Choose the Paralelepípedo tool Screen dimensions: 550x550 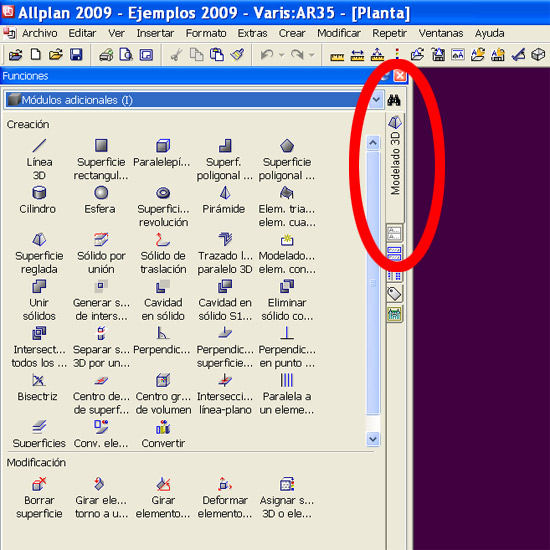[x=162, y=153]
